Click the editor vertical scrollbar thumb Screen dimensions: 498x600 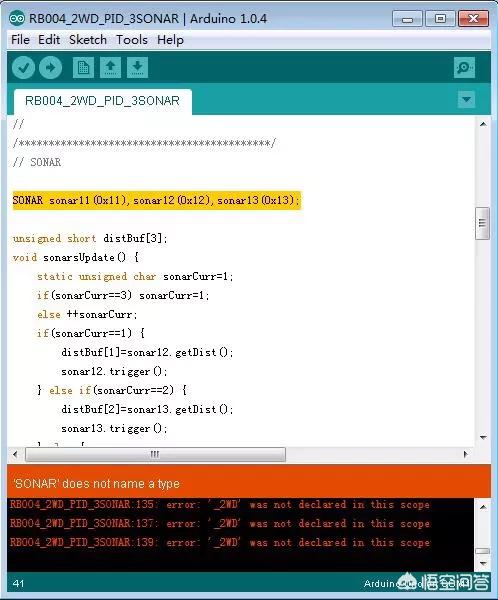[482, 223]
